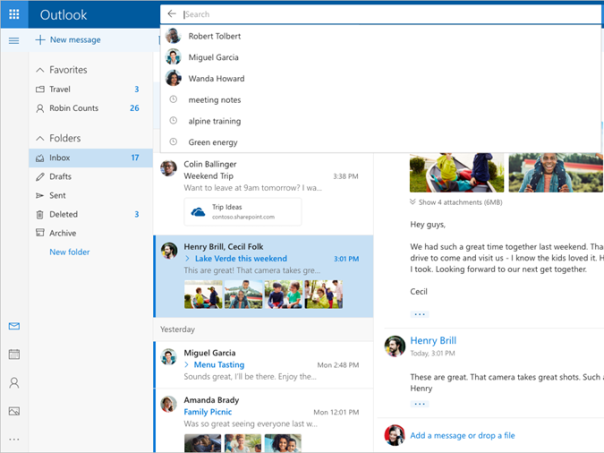Choose 'meeting notes' recent search
604x453 pixels.
point(215,100)
